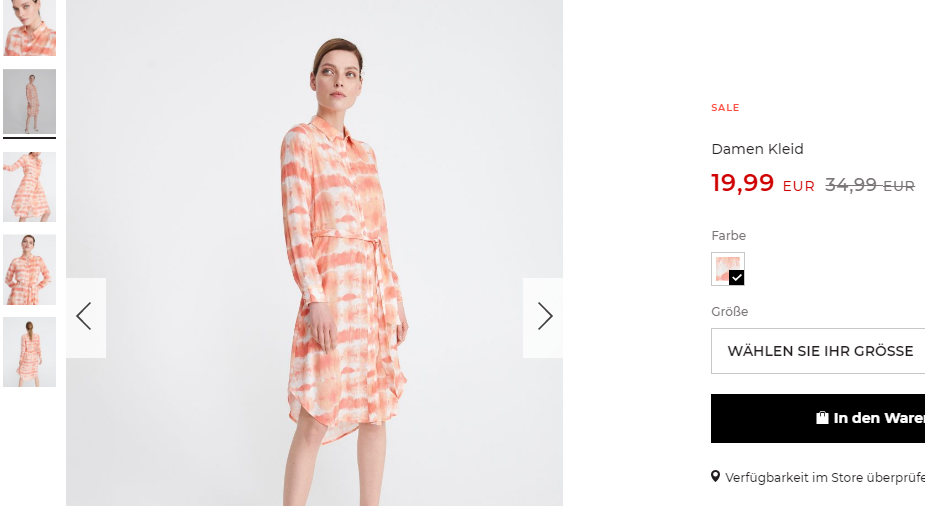The width and height of the screenshot is (925, 506).
Task: Click the crossed-out 34,99 EUR price
Action: 870,185
